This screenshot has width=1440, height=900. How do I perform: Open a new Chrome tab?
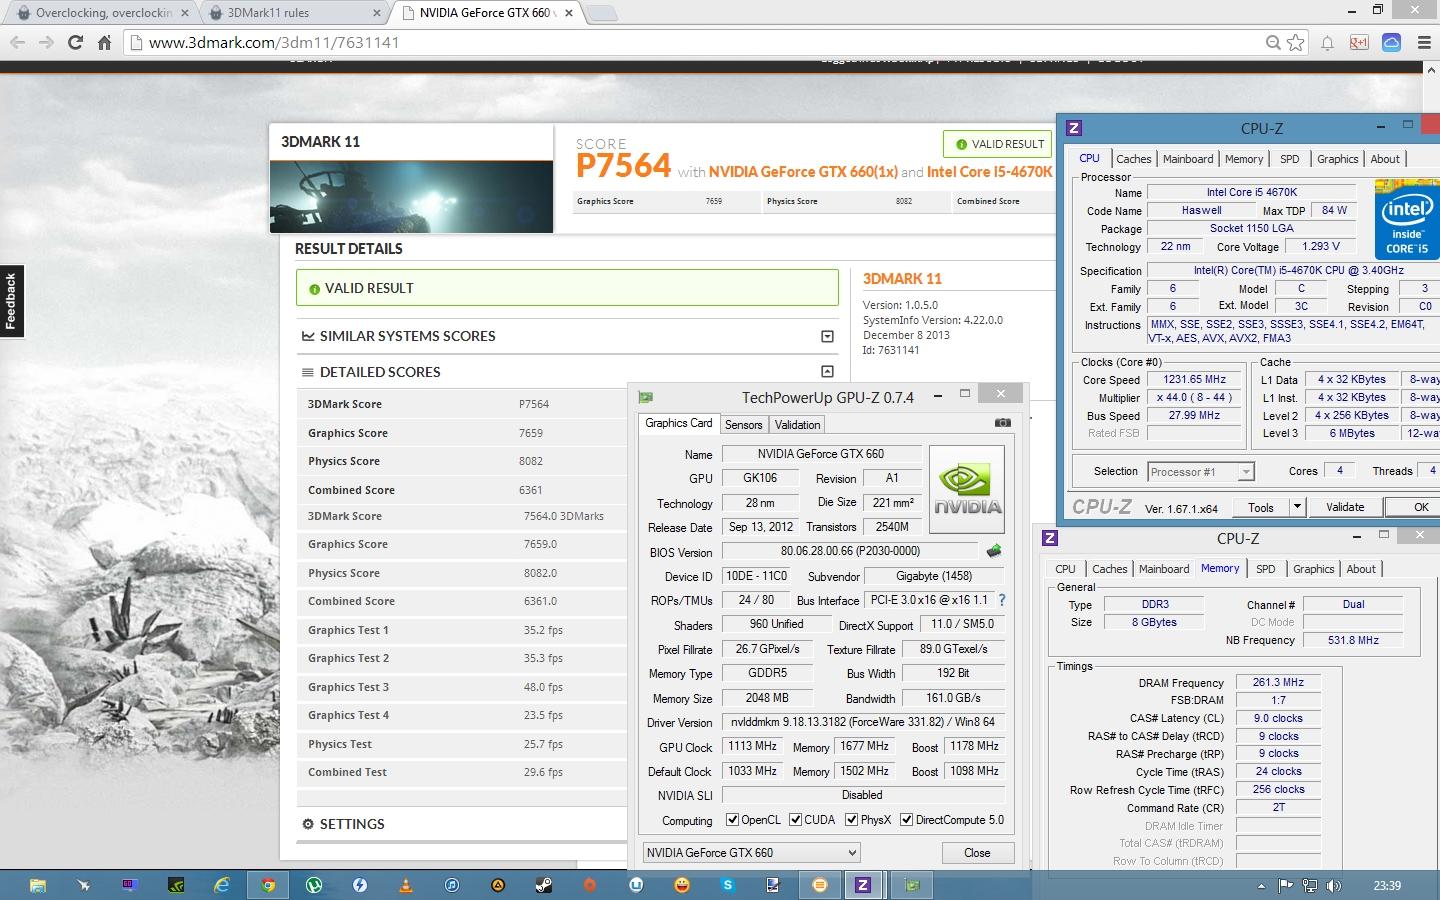[x=600, y=13]
